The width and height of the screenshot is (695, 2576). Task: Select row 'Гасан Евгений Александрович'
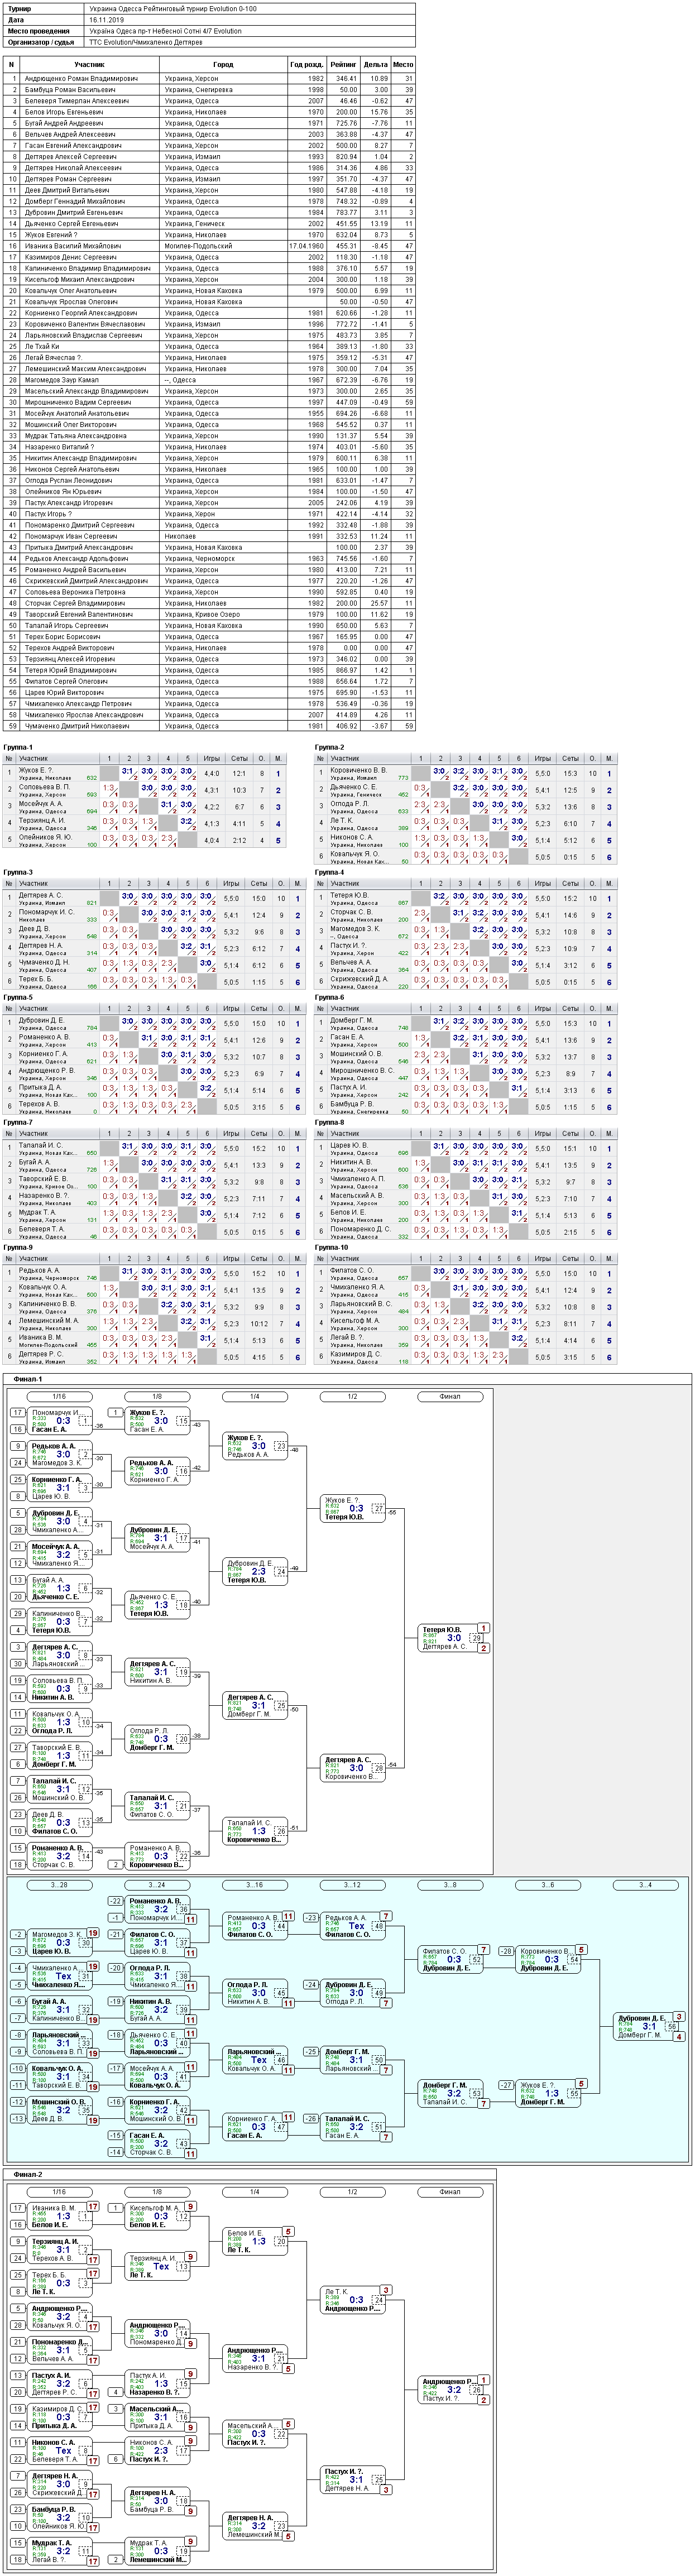(210, 145)
